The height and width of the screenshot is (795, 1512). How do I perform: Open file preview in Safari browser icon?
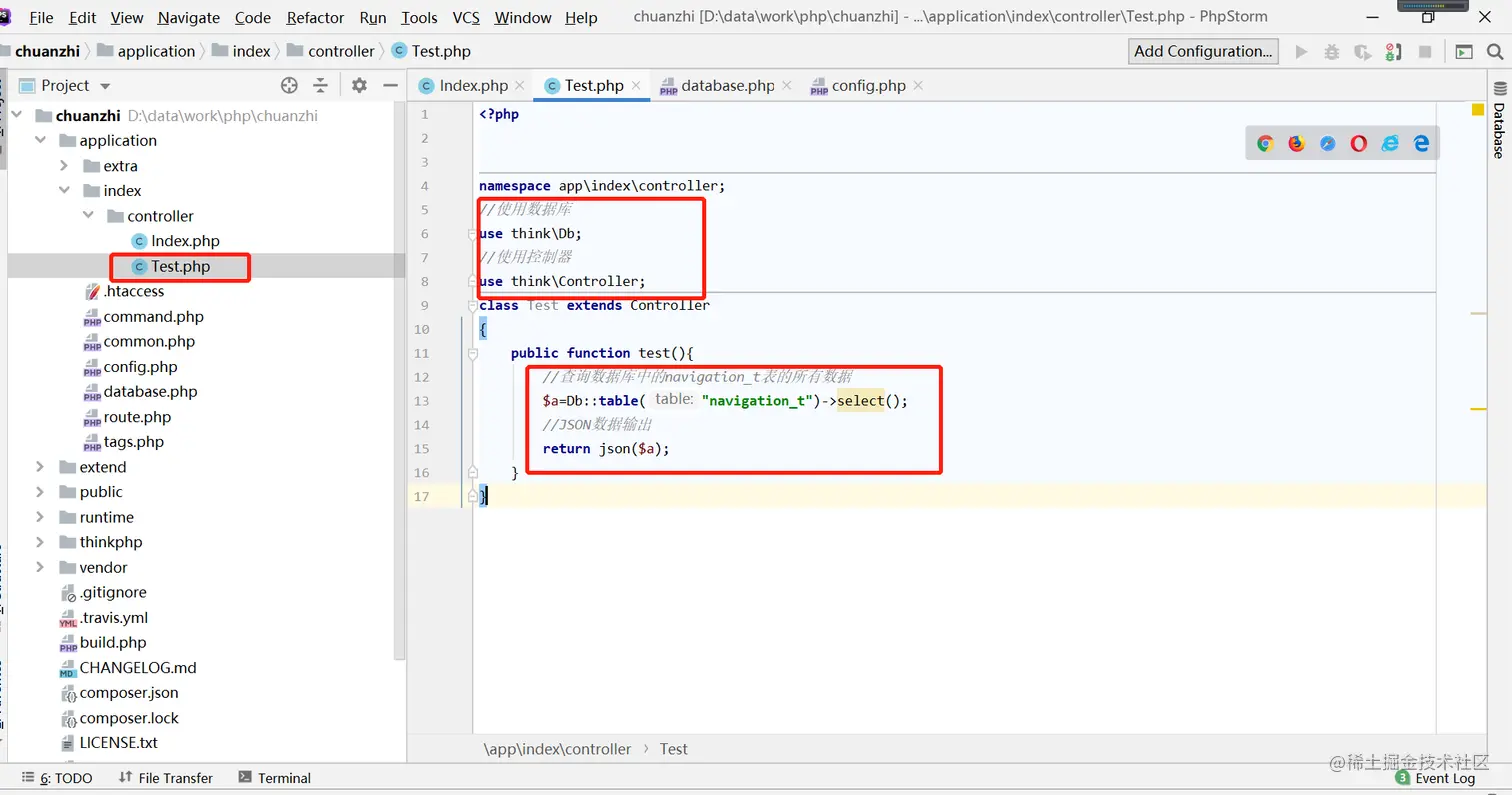click(1328, 144)
